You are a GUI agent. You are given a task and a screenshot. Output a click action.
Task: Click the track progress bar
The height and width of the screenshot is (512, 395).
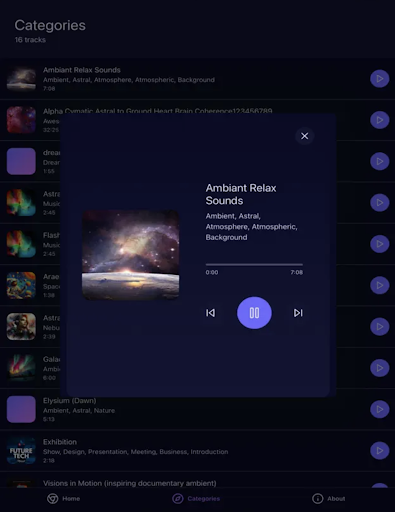point(254,264)
